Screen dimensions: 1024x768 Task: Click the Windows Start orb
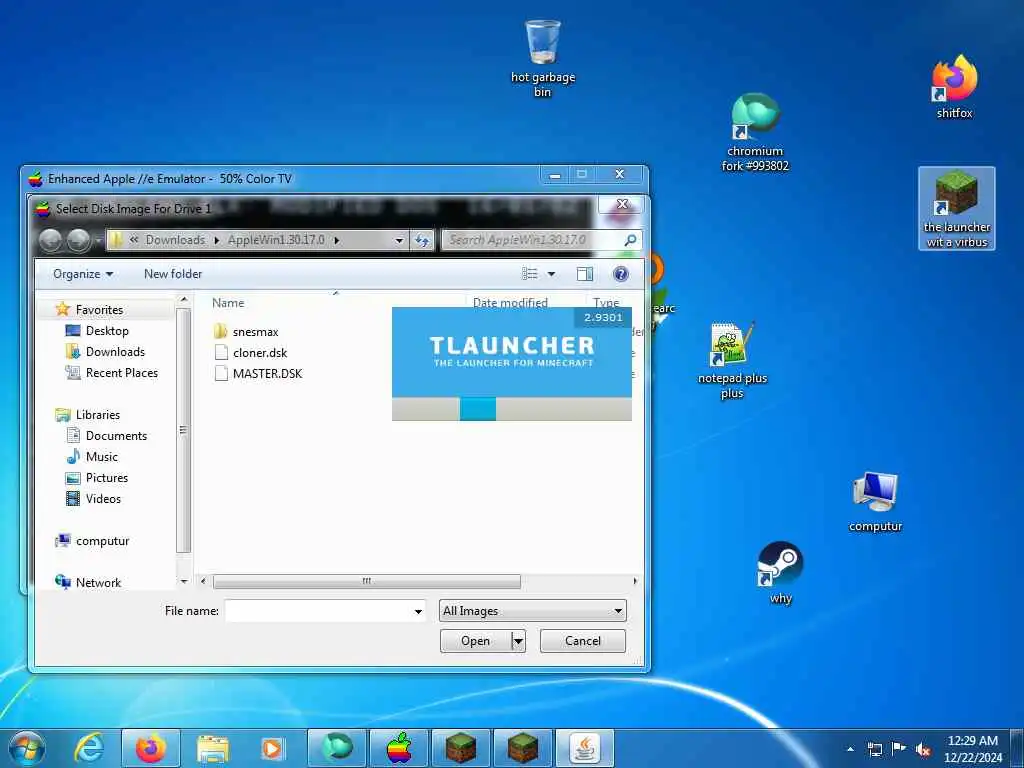(x=26, y=748)
